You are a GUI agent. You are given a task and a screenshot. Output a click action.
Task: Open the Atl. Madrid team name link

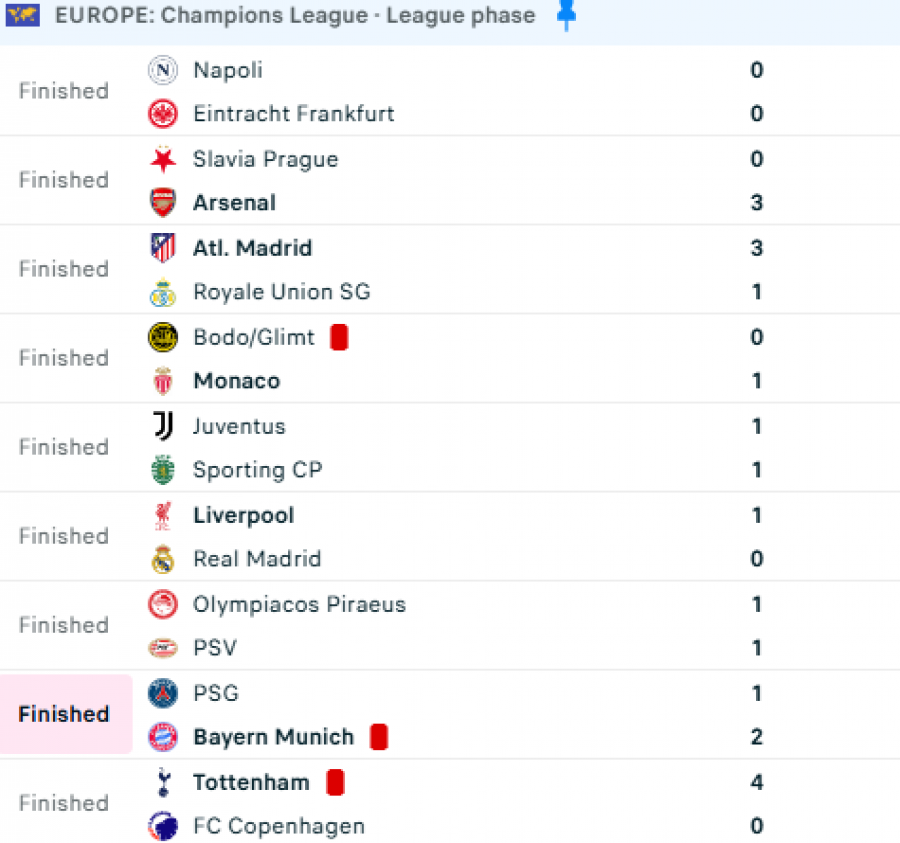pyautogui.click(x=252, y=248)
